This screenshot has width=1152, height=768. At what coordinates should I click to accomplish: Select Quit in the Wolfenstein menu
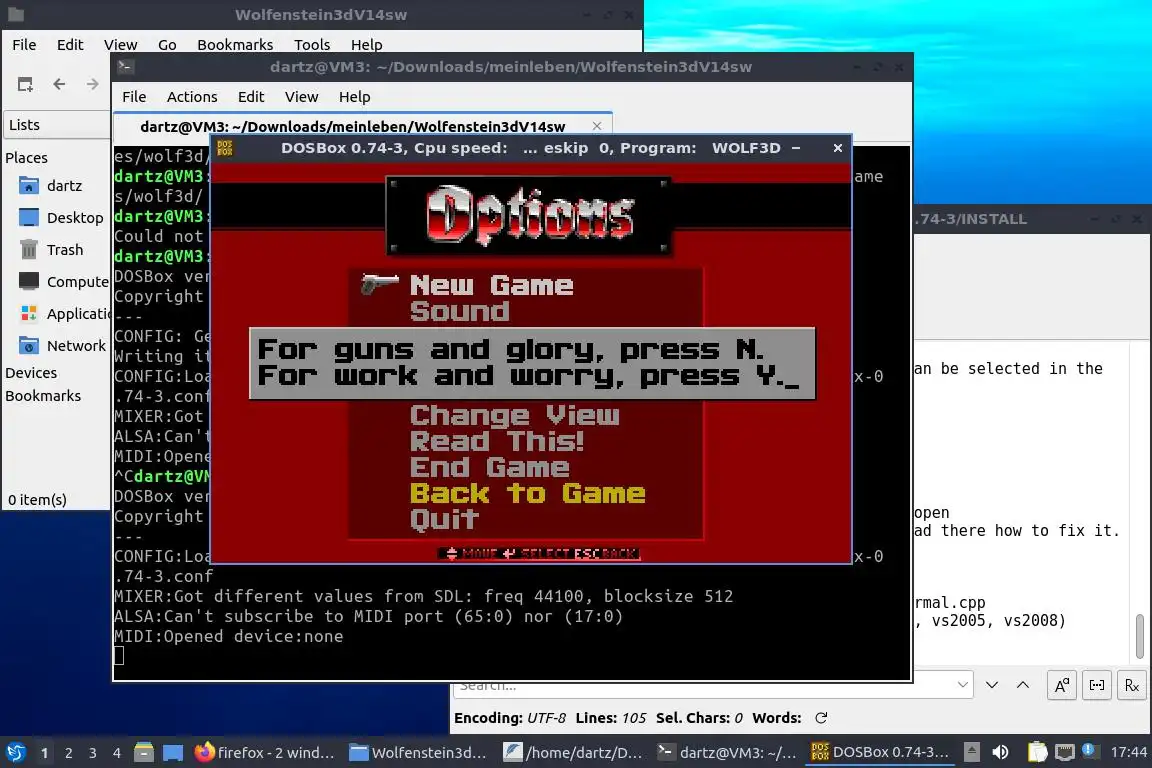pos(444,520)
